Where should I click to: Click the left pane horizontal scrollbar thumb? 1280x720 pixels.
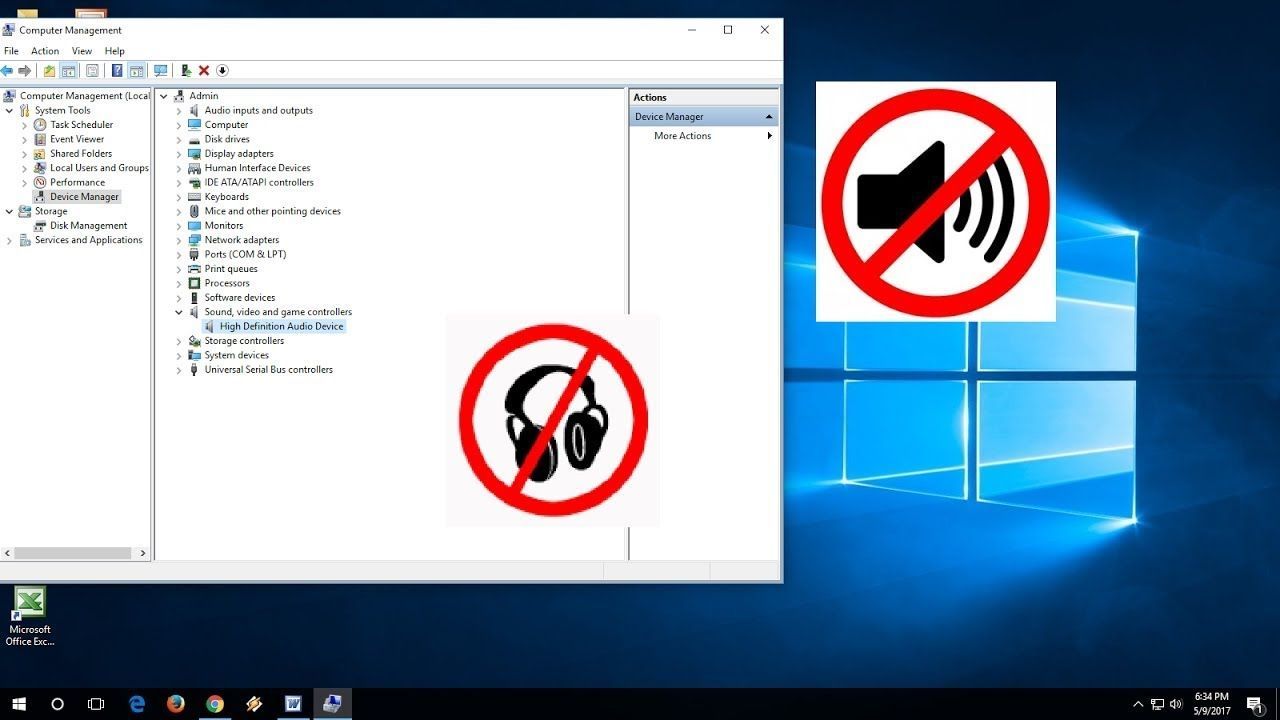(x=72, y=553)
